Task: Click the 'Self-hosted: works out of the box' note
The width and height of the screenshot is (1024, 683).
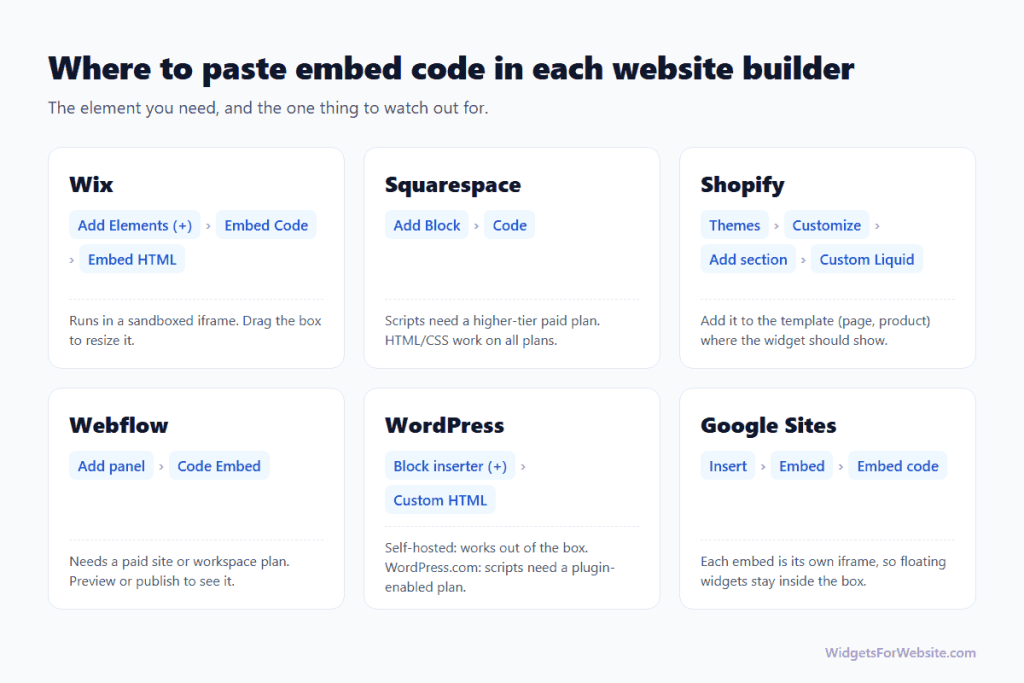Action: click(500, 567)
